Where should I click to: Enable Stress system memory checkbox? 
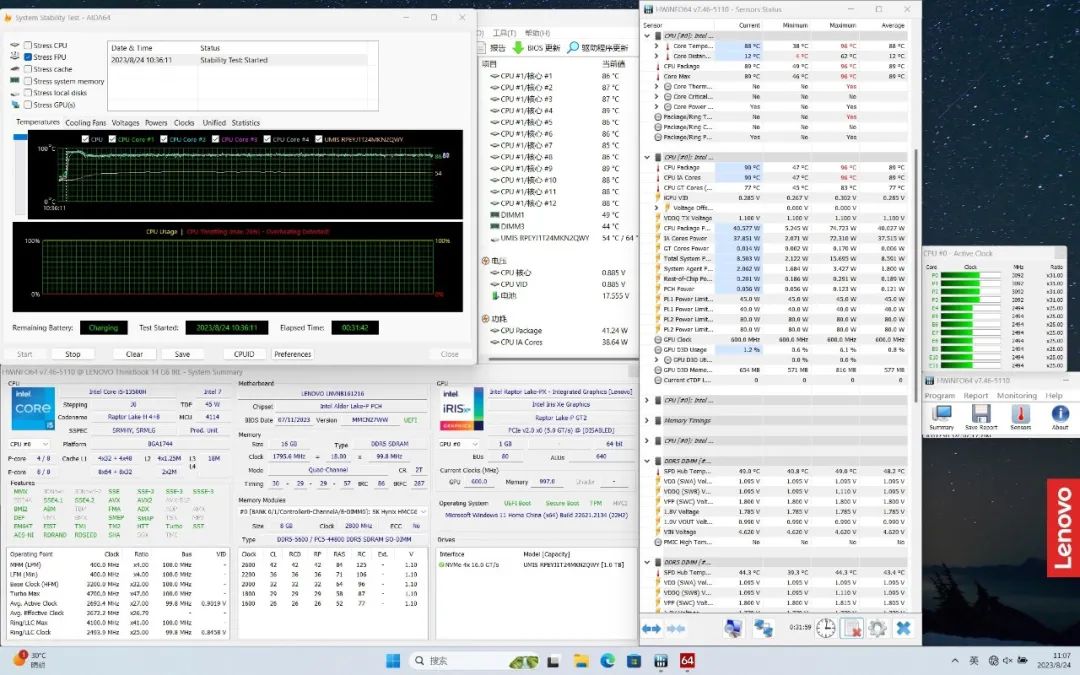pos(28,81)
